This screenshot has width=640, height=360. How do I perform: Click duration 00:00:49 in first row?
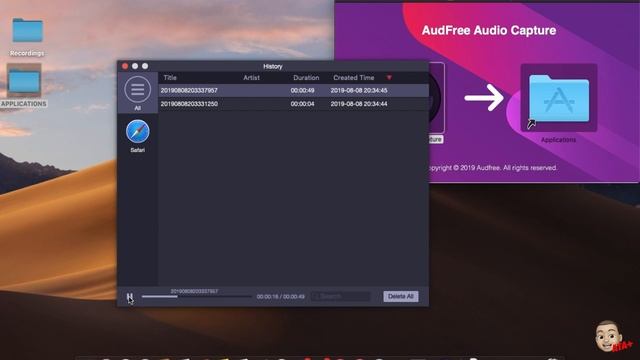(302, 90)
